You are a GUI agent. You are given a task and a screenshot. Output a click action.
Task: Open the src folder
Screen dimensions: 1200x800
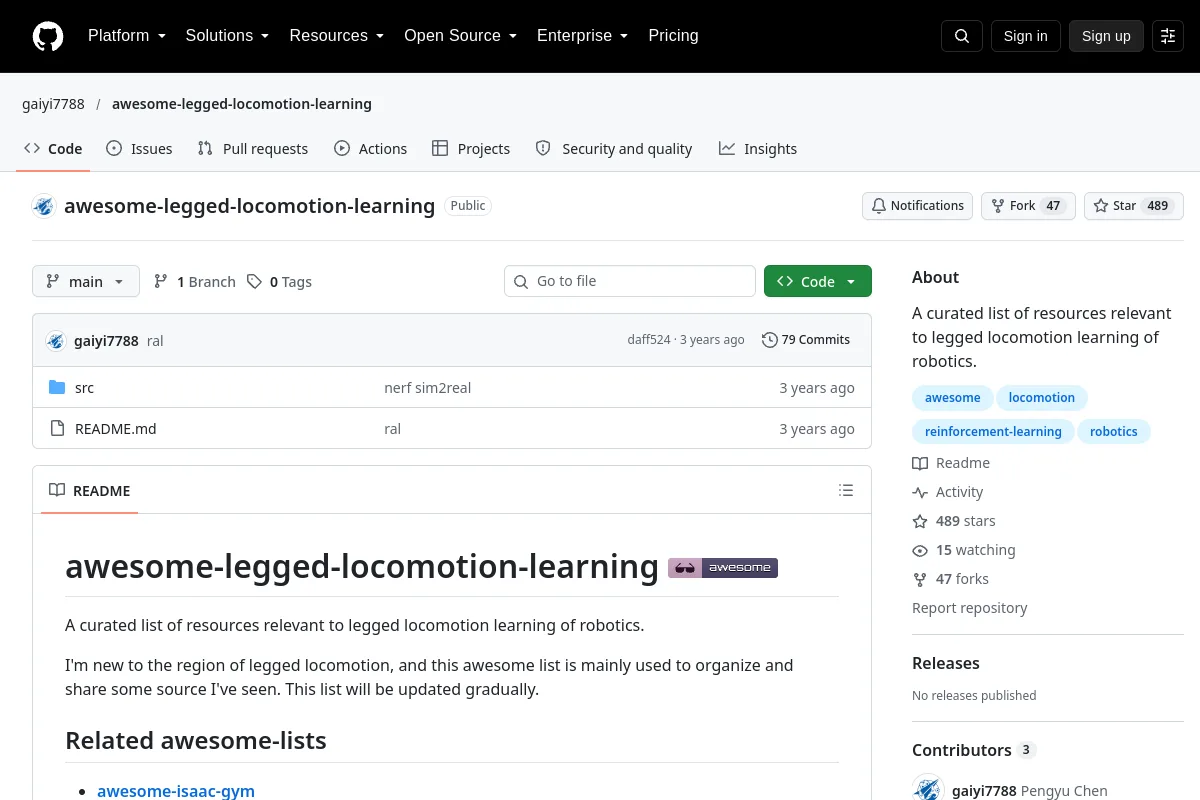point(84,388)
